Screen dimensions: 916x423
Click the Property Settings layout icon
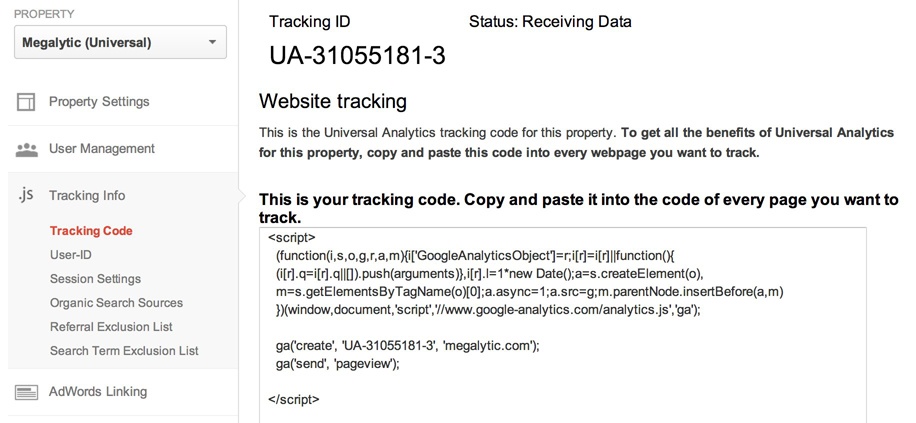26,102
